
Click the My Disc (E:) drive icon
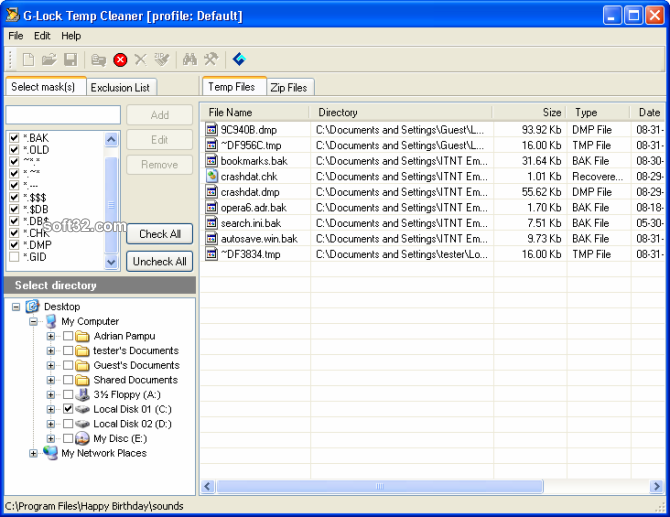coord(82,438)
